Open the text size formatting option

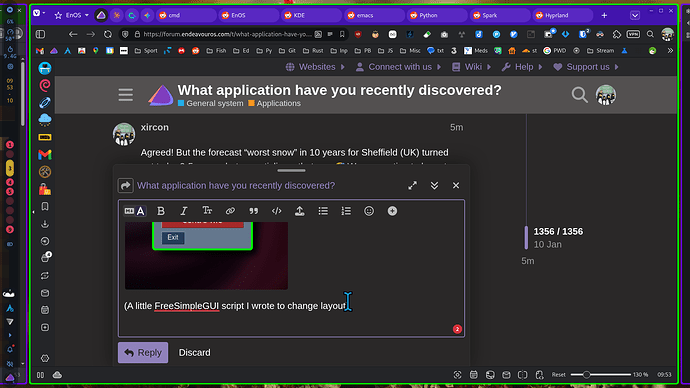coord(207,211)
